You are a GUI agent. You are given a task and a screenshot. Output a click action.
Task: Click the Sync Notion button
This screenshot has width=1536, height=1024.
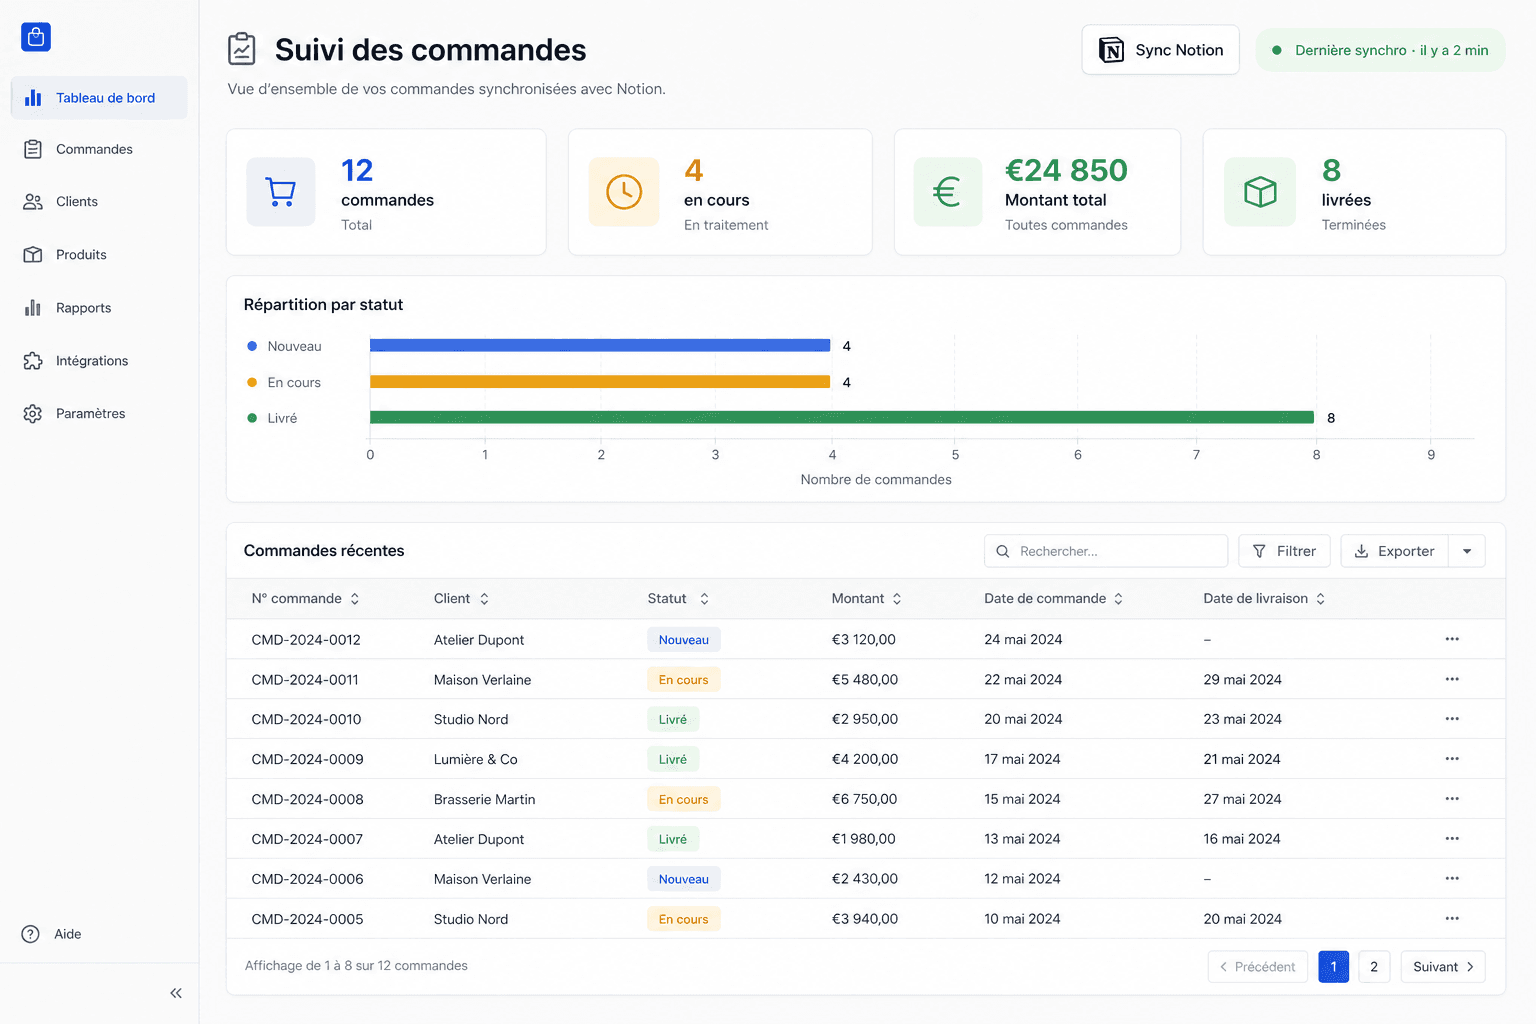(x=1160, y=50)
